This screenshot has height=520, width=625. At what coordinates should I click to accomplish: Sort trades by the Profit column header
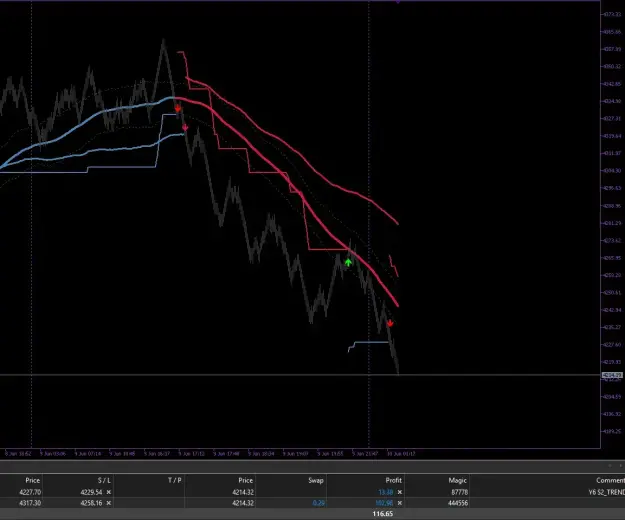click(x=393, y=481)
